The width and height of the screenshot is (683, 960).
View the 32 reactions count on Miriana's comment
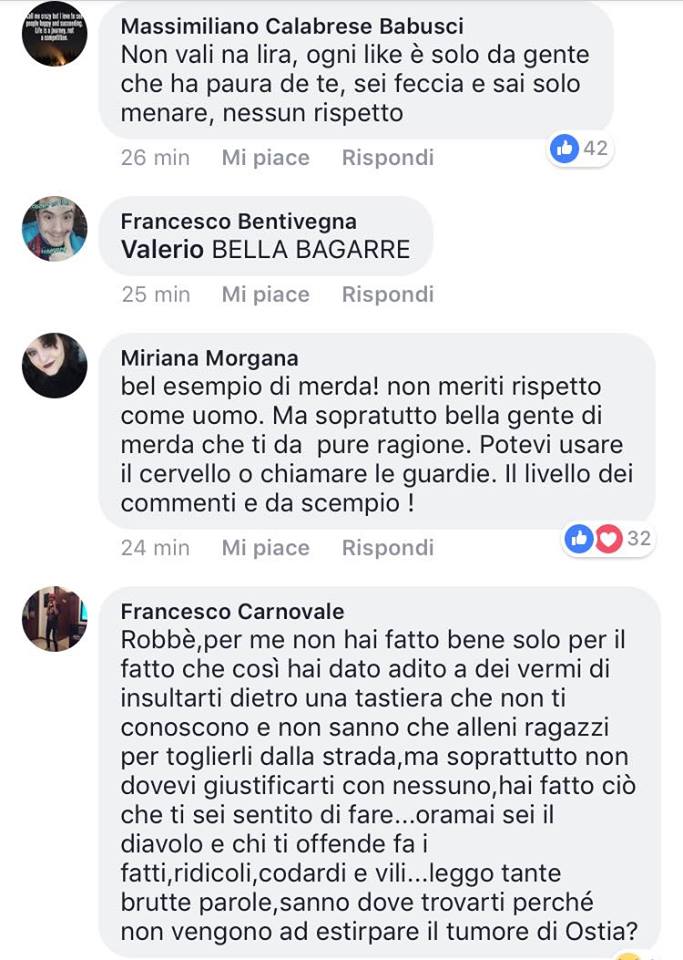point(639,539)
